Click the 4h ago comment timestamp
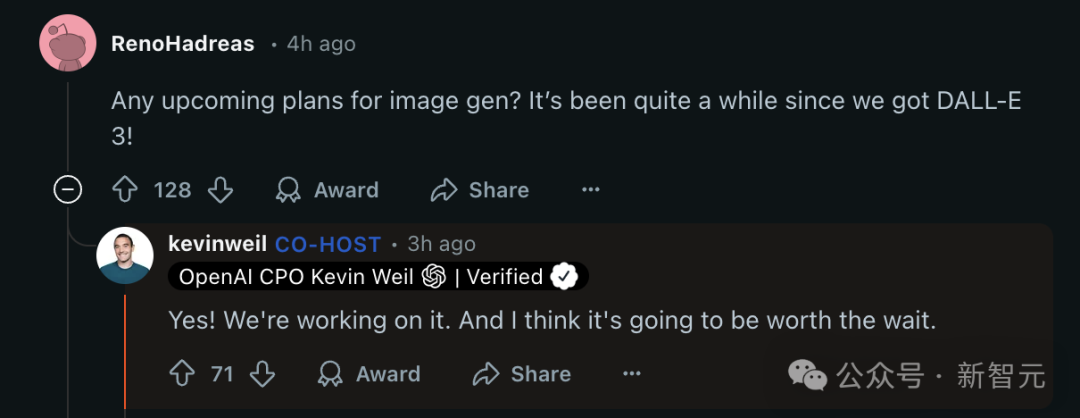 coord(321,45)
